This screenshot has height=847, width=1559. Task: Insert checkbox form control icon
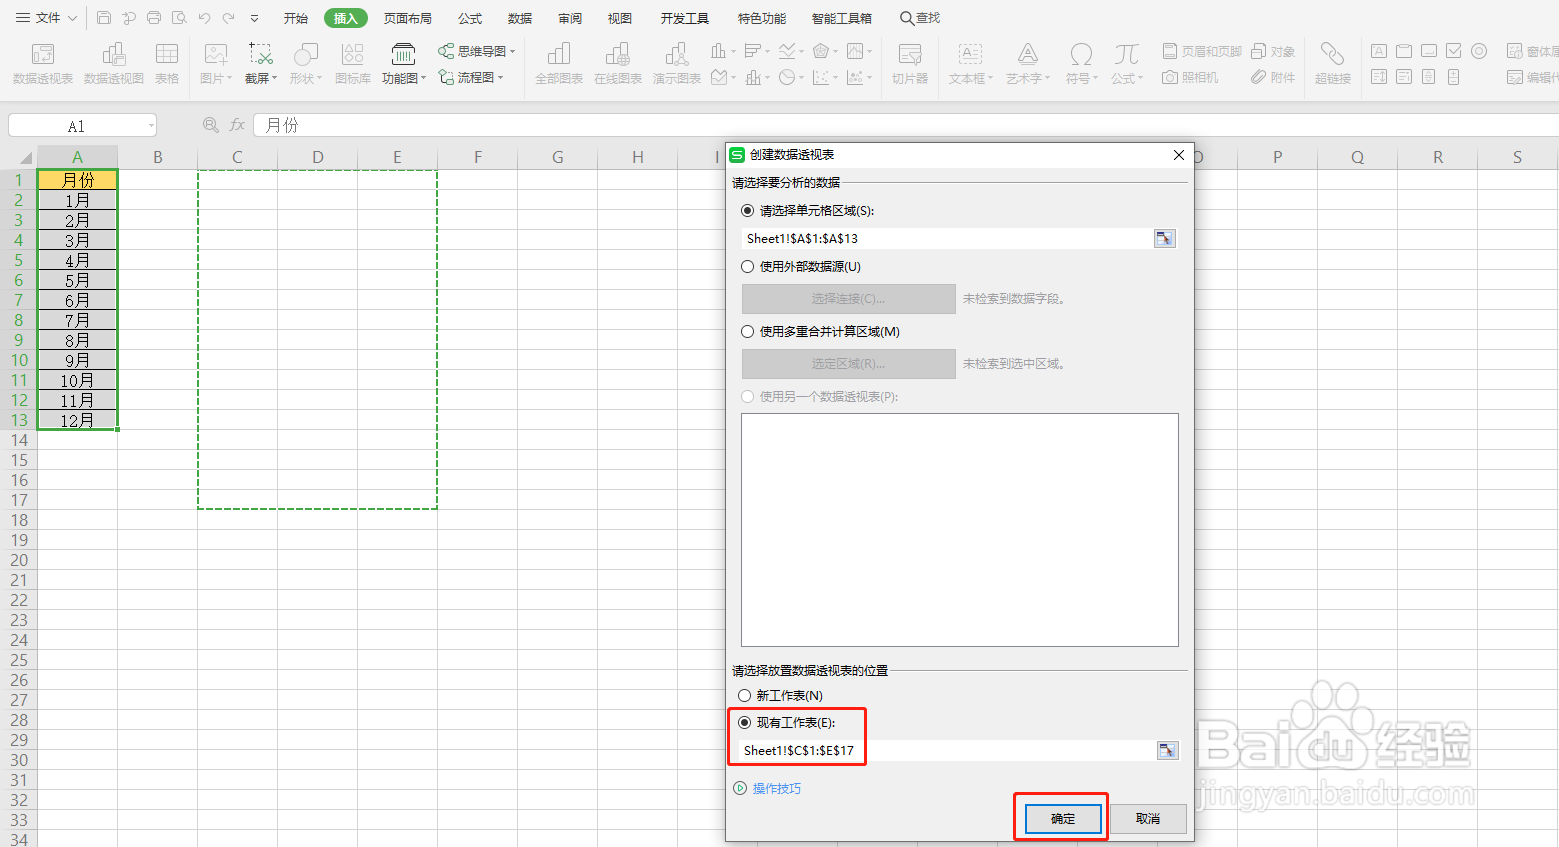[x=1454, y=51]
